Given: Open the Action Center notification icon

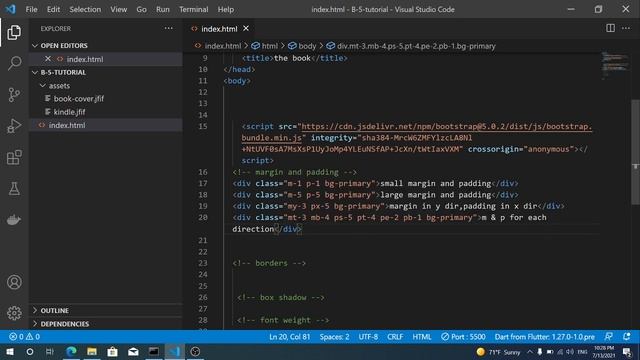Looking at the screenshot, I should point(627,352).
